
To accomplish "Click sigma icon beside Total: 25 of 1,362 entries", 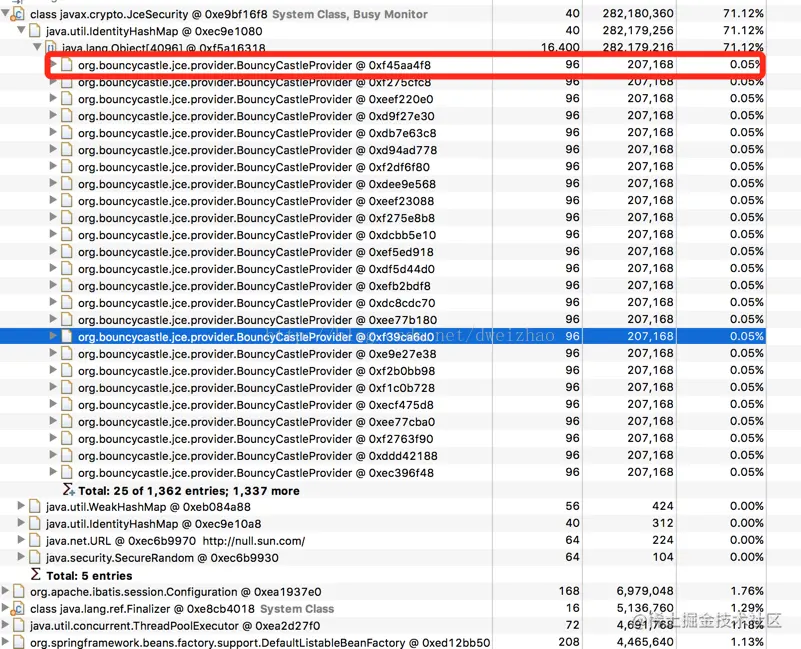I will pyautogui.click(x=68, y=490).
